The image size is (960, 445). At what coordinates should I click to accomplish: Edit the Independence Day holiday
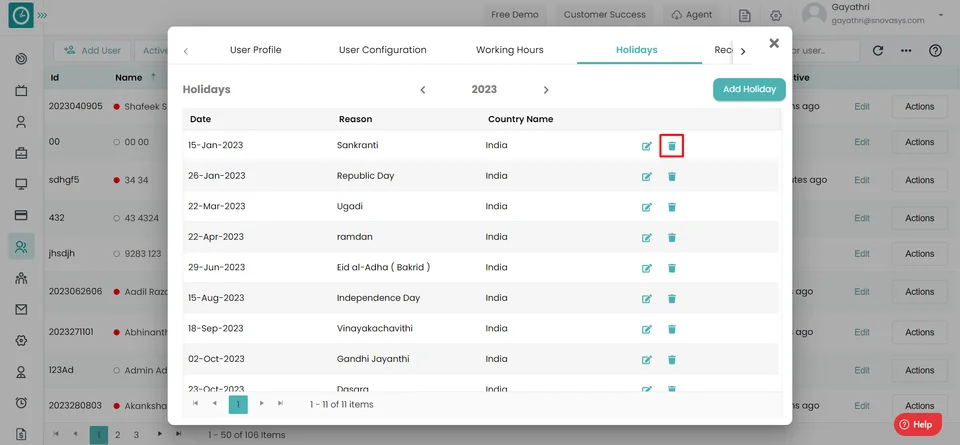click(x=647, y=299)
